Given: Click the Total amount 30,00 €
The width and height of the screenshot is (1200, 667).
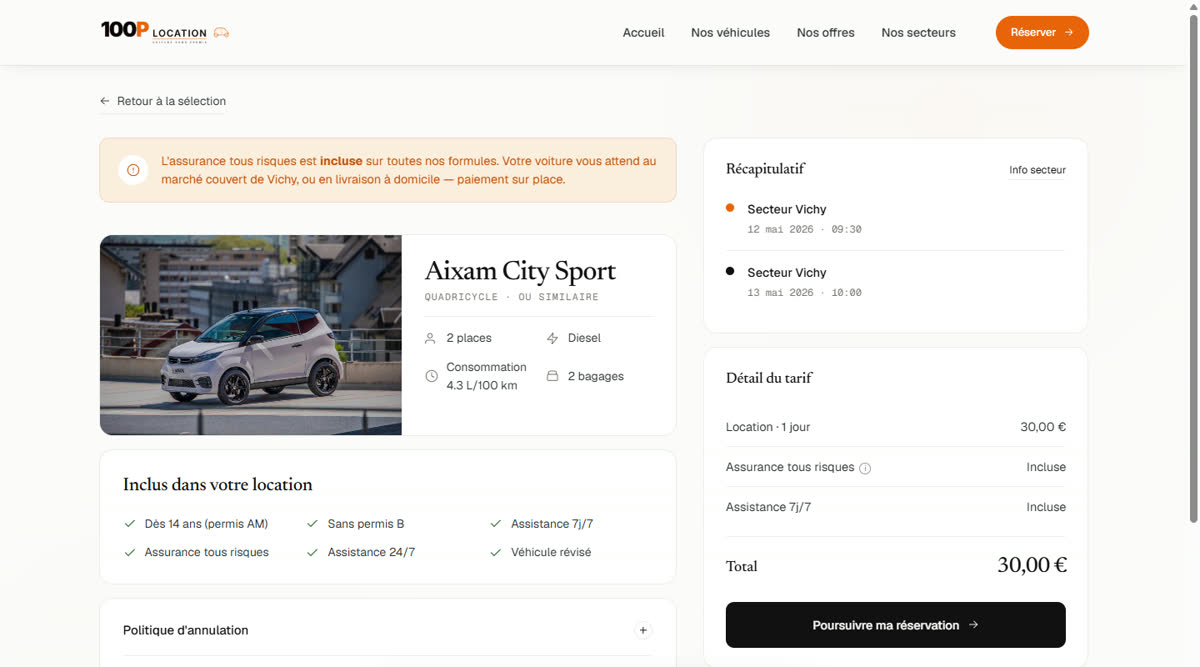Looking at the screenshot, I should [x=1032, y=565].
